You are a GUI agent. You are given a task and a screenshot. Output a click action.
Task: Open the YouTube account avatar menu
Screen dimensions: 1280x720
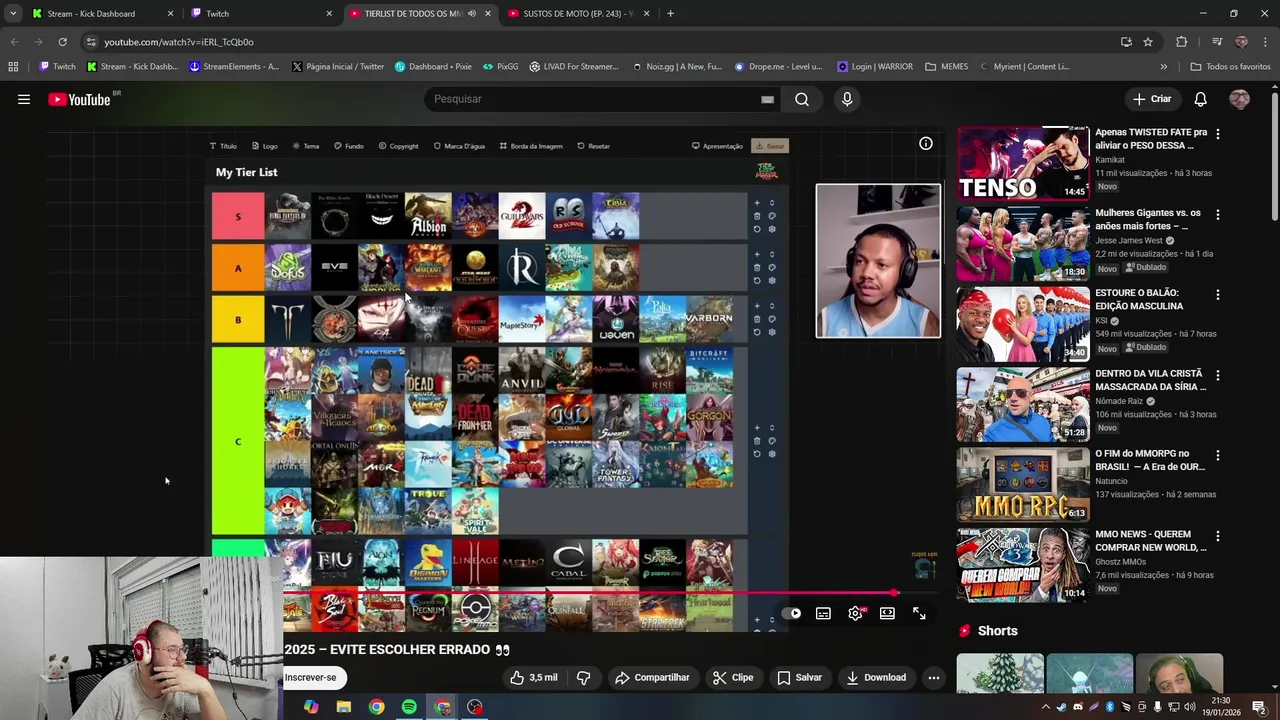(1239, 99)
